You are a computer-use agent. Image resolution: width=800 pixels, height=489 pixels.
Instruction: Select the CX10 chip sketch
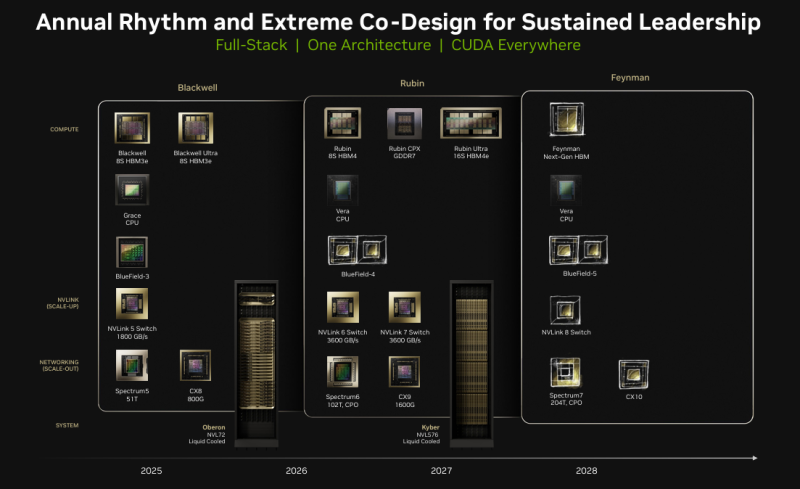click(634, 375)
